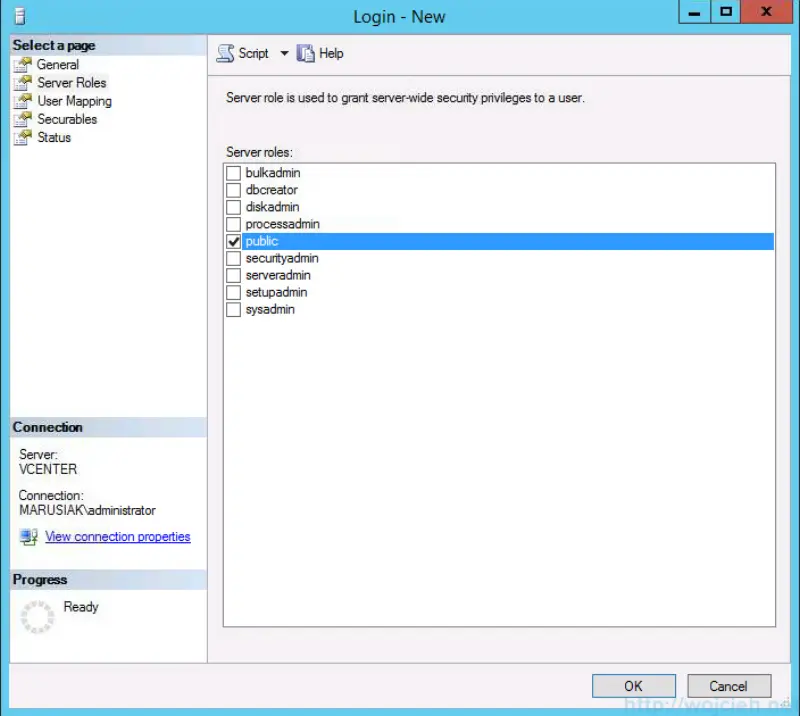The height and width of the screenshot is (716, 800).
Task: Open View connection properties link
Action: click(x=117, y=537)
